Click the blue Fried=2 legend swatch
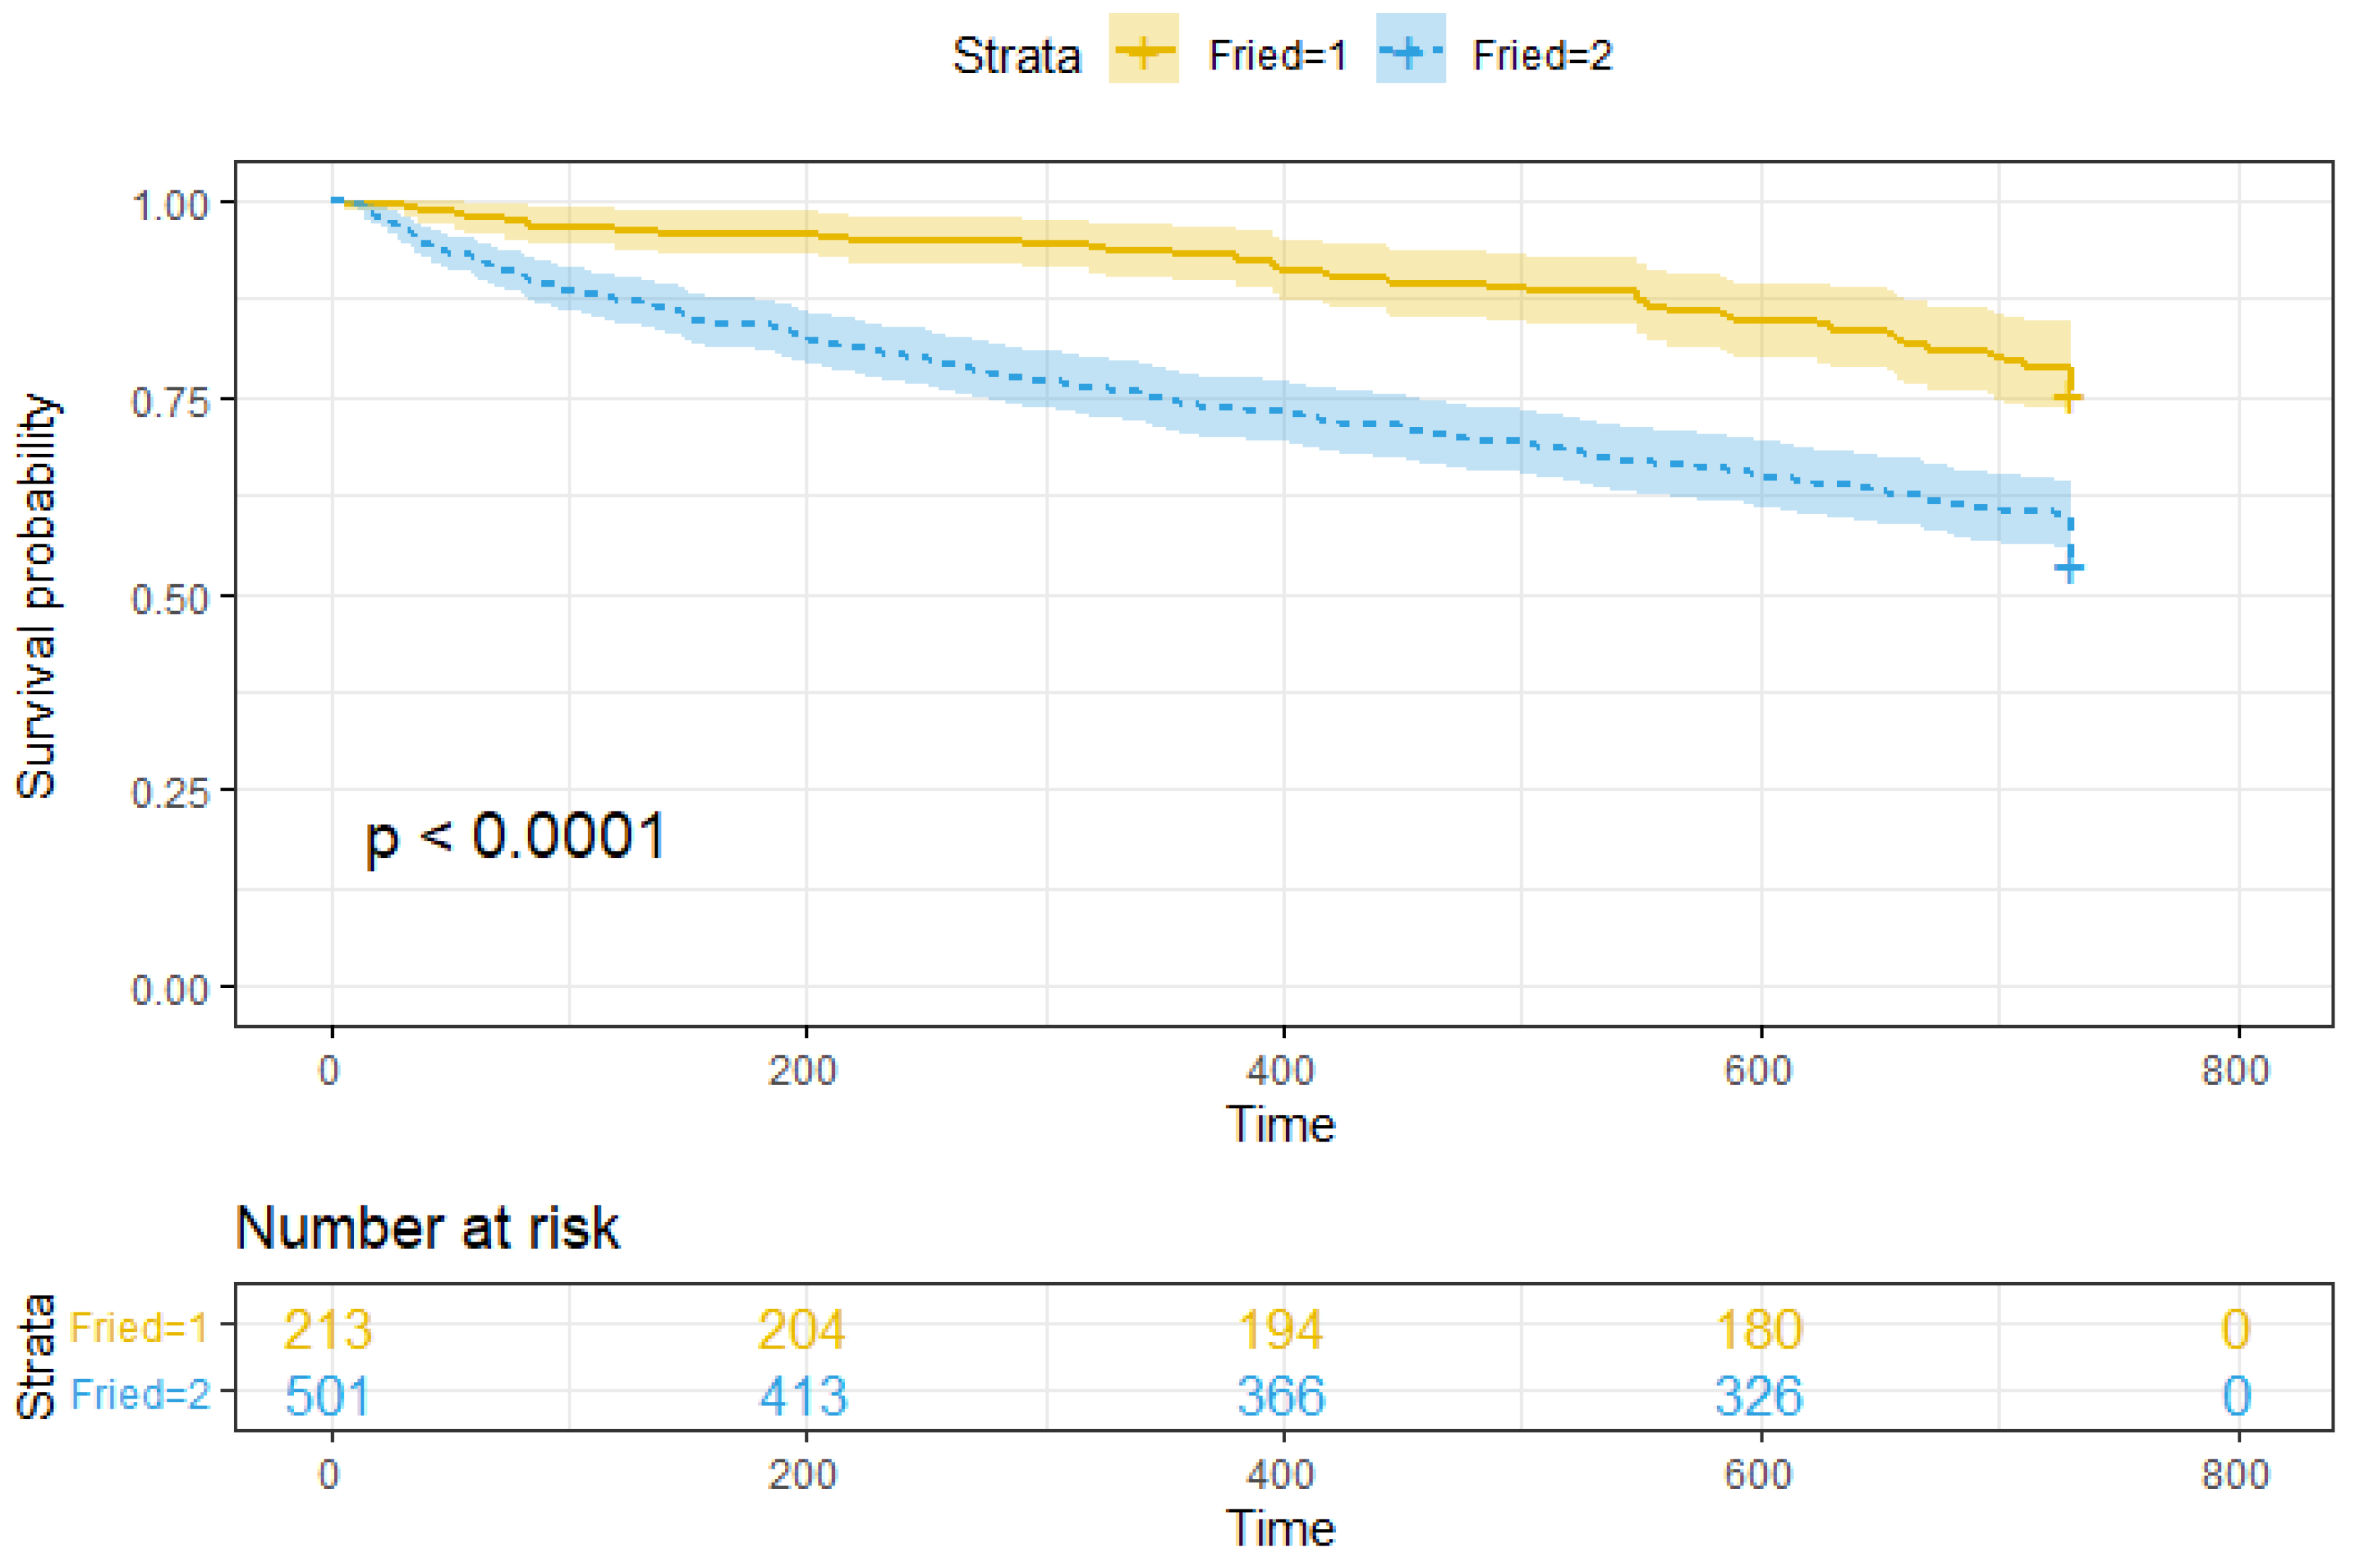The image size is (2365, 1568). (1410, 49)
